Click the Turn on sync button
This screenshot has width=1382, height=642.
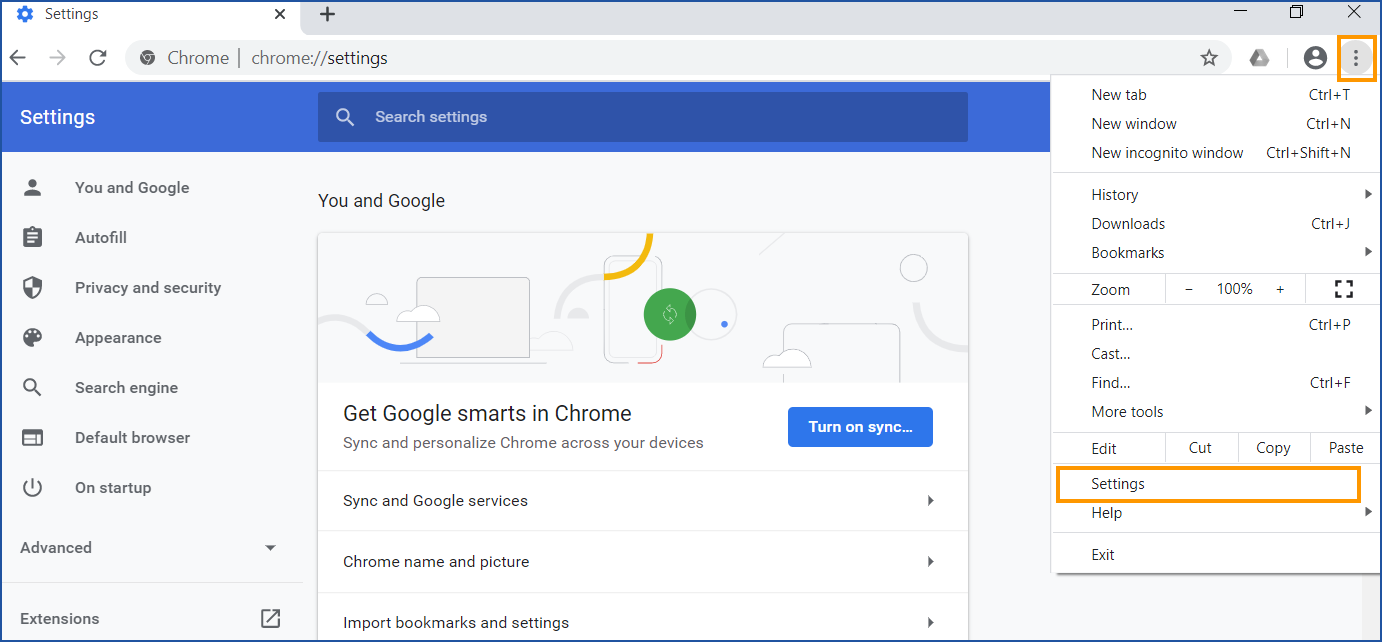860,427
